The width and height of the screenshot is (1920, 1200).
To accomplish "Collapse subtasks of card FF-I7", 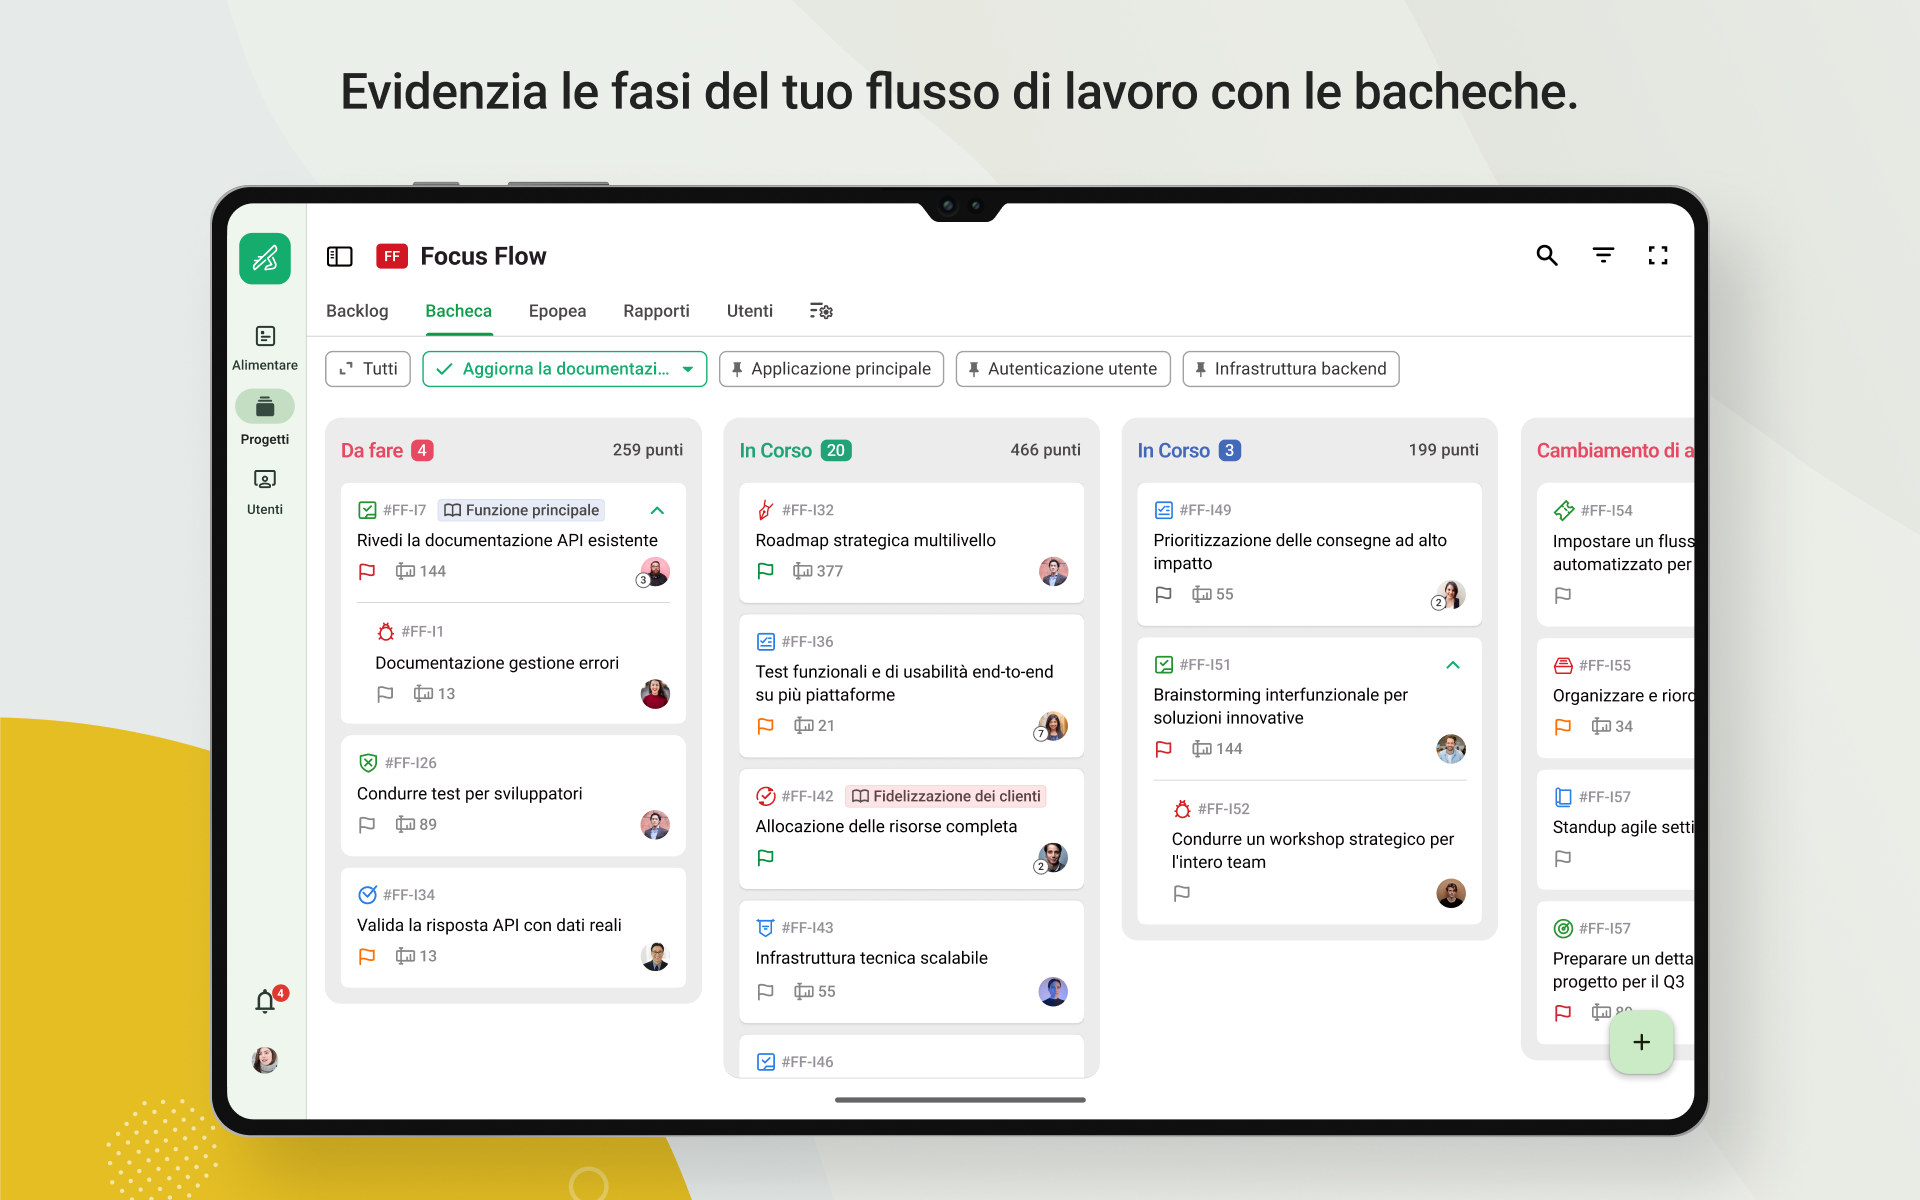I will point(657,510).
